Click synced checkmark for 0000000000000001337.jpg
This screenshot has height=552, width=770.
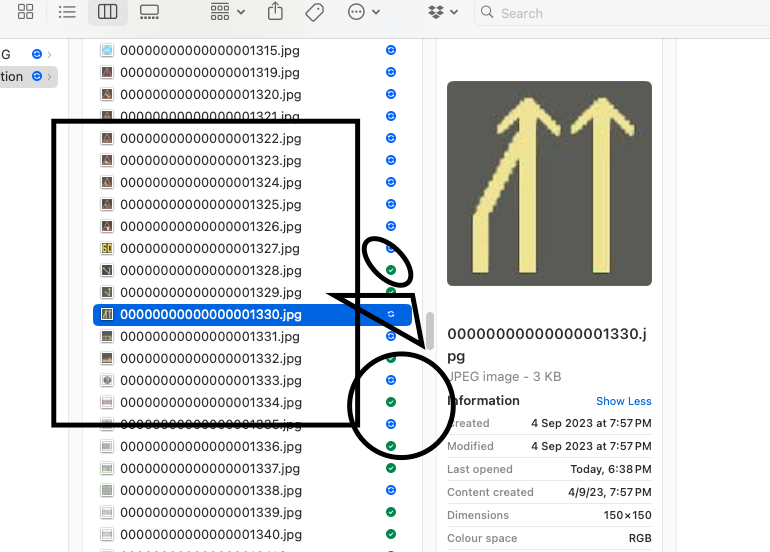point(391,468)
